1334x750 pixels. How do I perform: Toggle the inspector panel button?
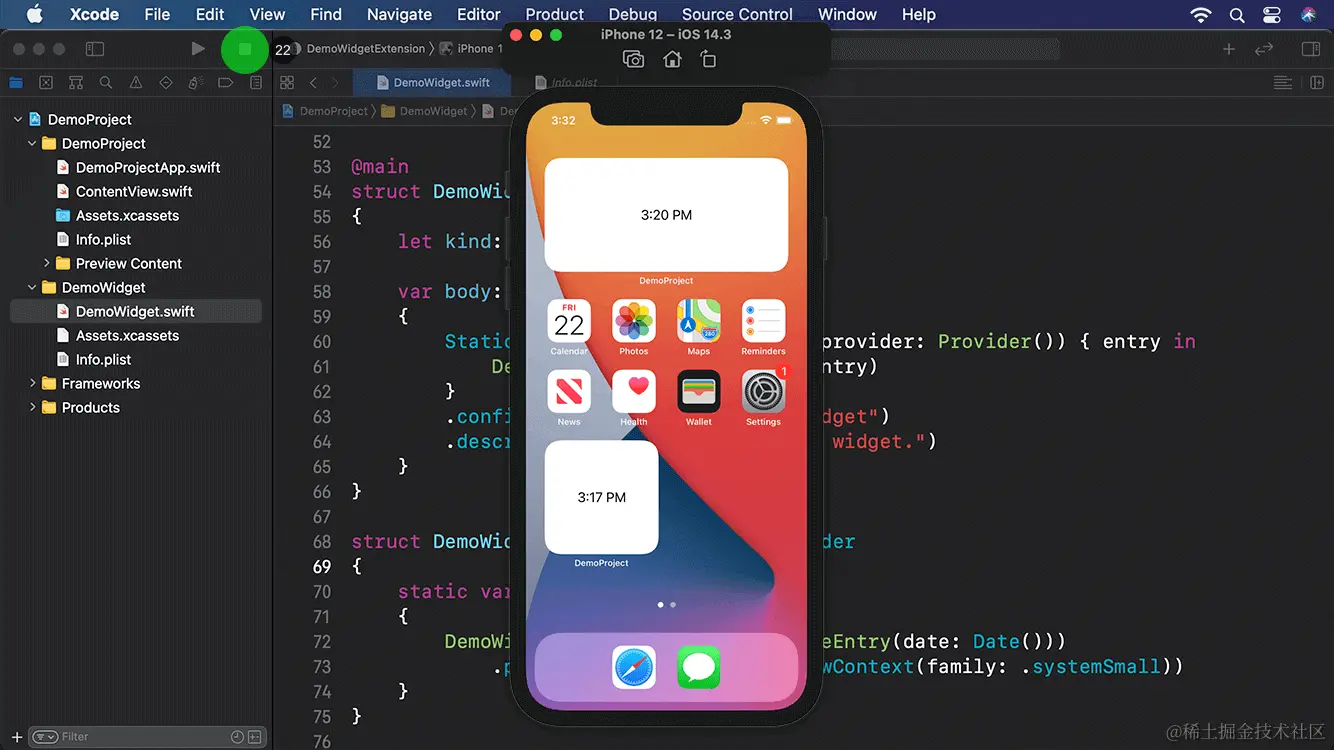pos(1311,49)
